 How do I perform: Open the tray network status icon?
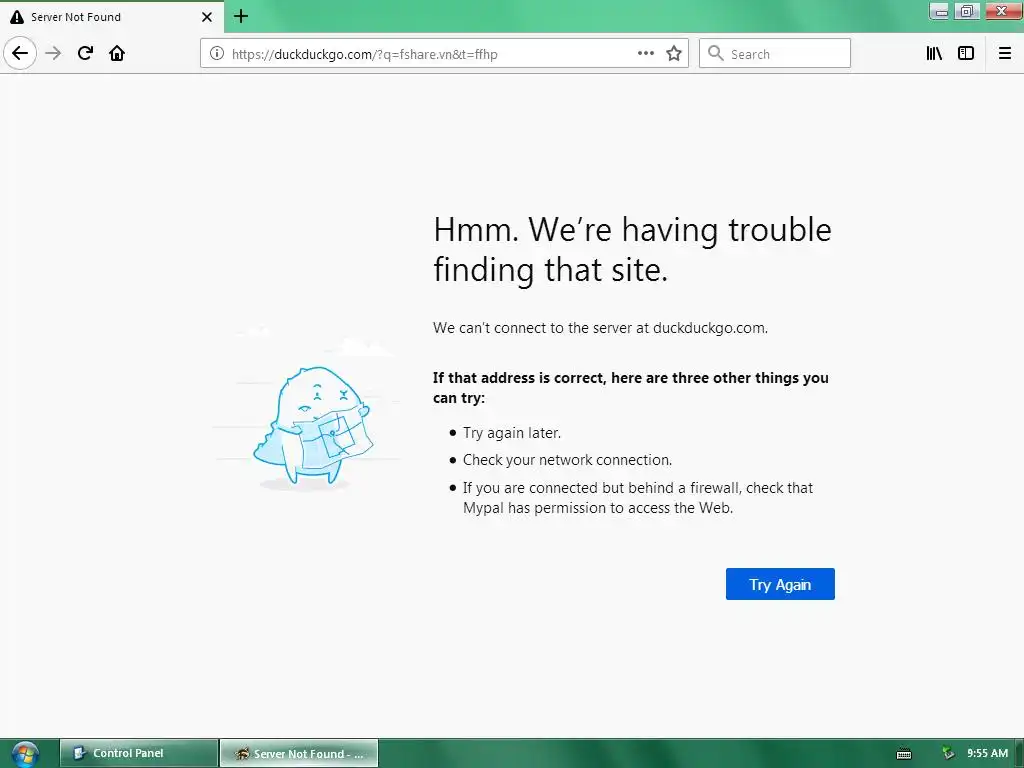click(948, 753)
